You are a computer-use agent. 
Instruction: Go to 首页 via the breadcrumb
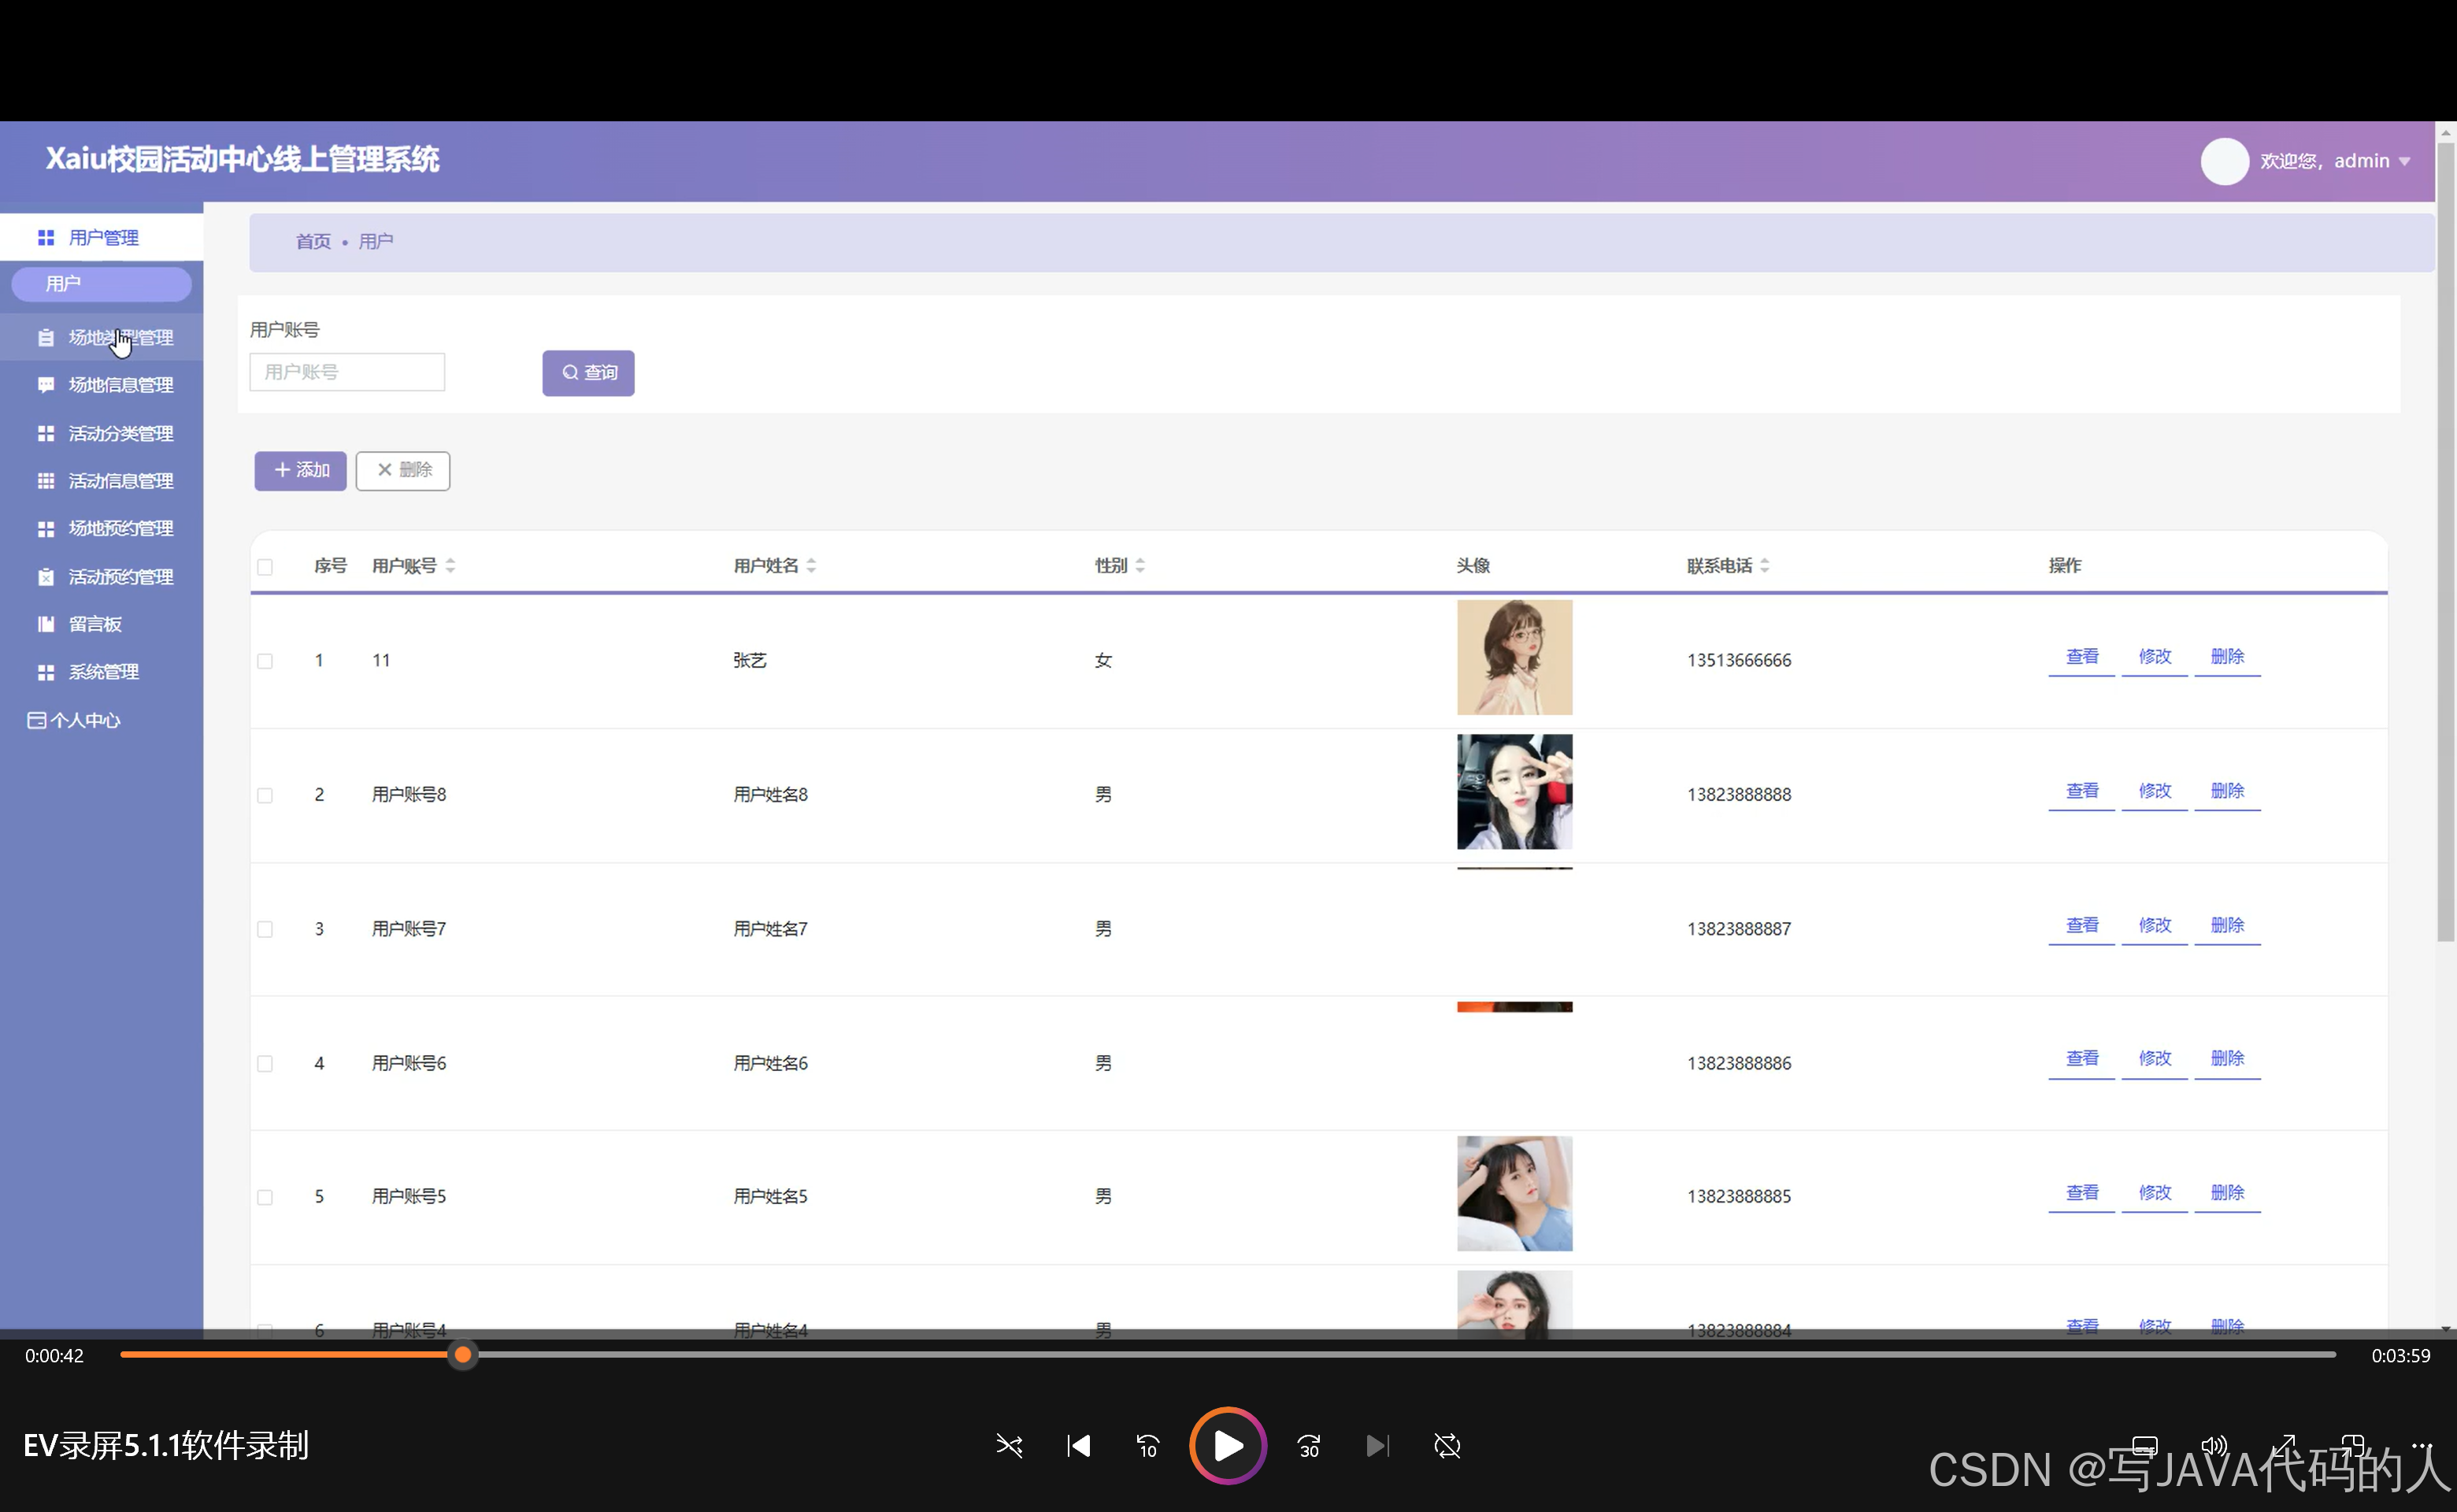pos(313,241)
